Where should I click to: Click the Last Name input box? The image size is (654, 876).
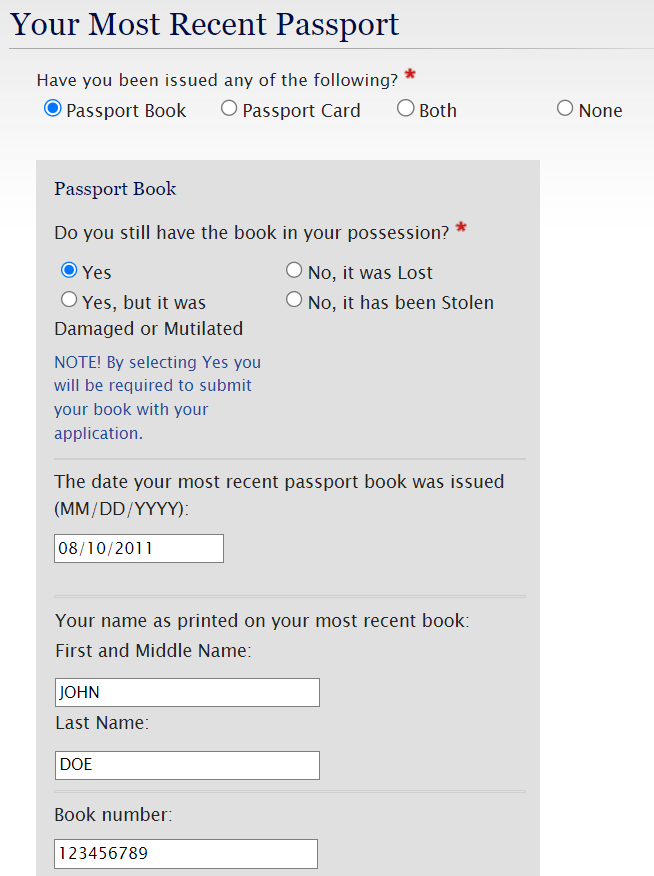coord(187,765)
